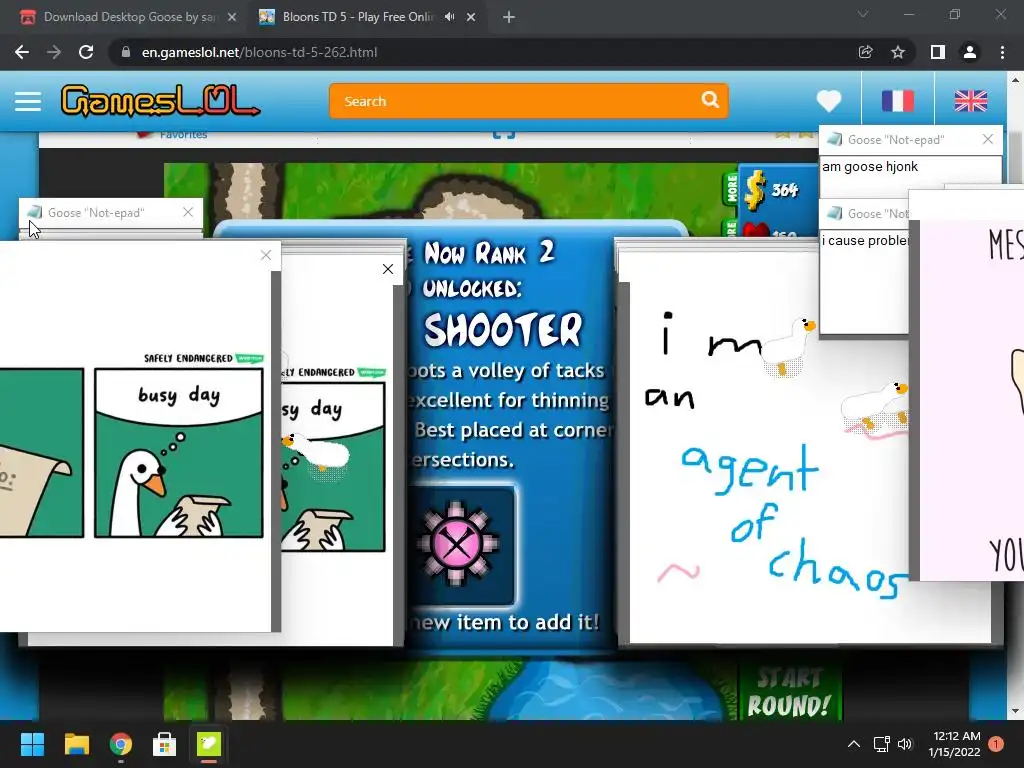This screenshot has width=1024, height=768.
Task: Switch site language to UK flag
Action: [971, 101]
